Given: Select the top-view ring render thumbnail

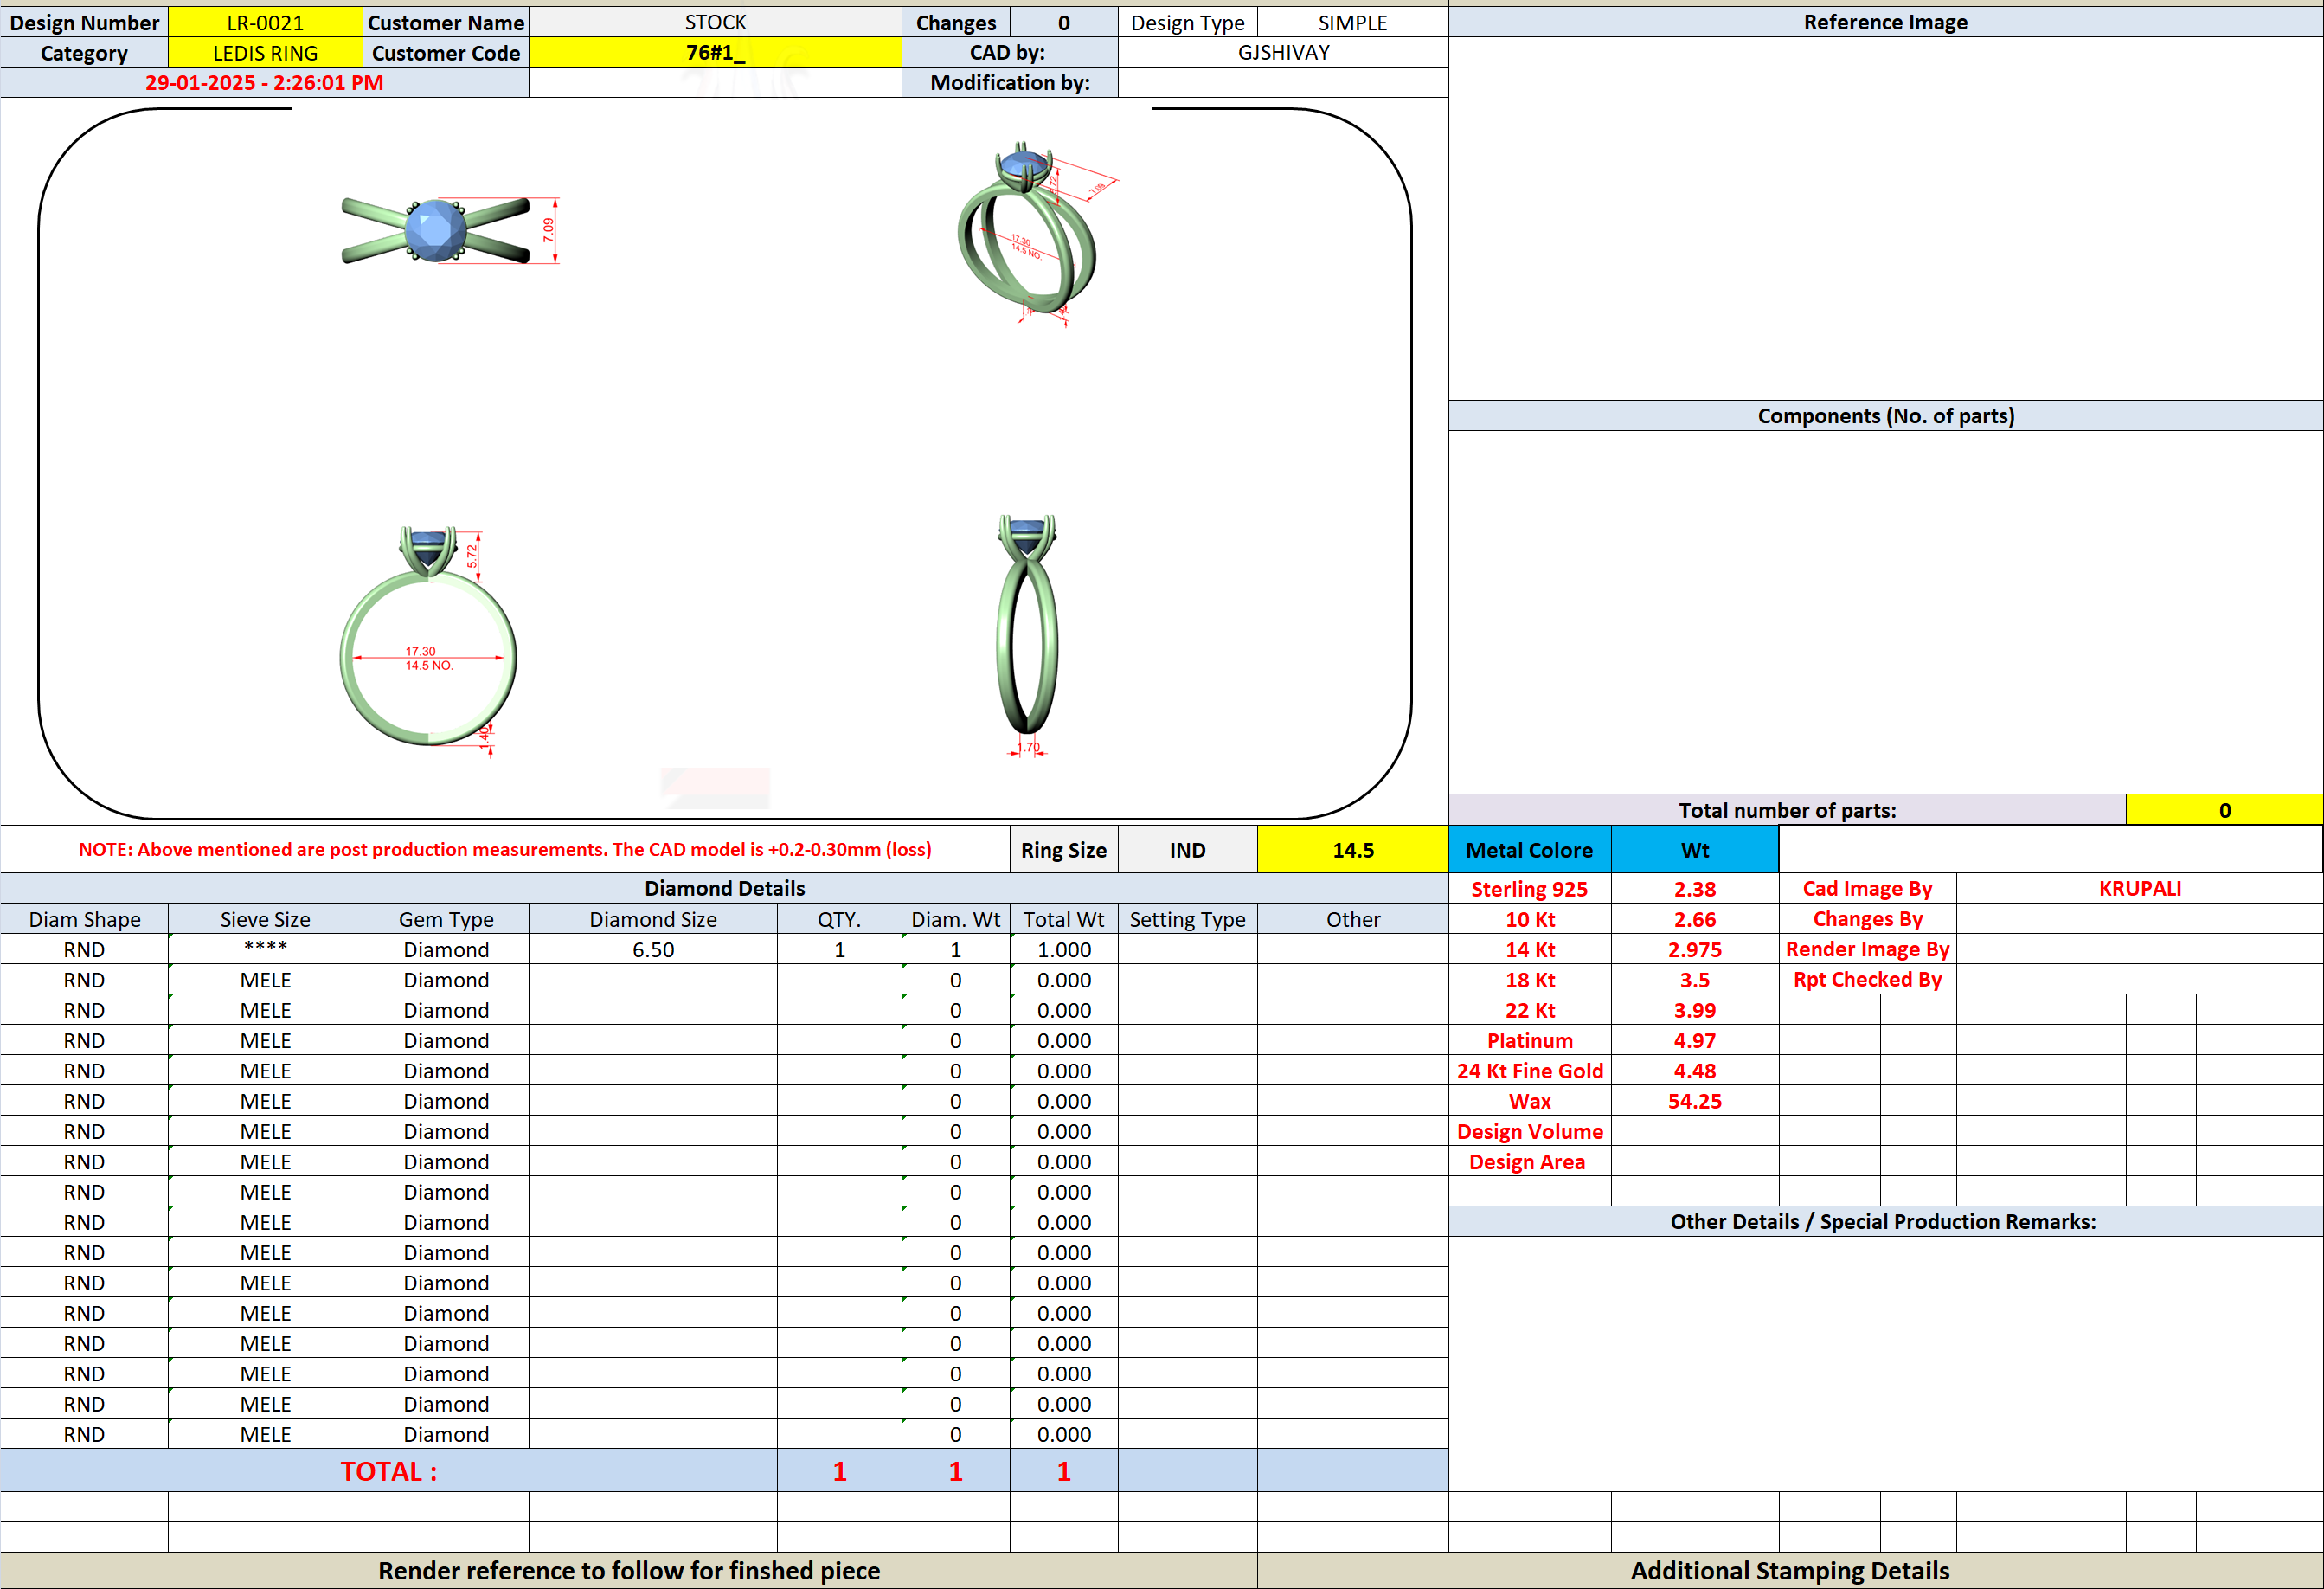Looking at the screenshot, I should [x=450, y=231].
